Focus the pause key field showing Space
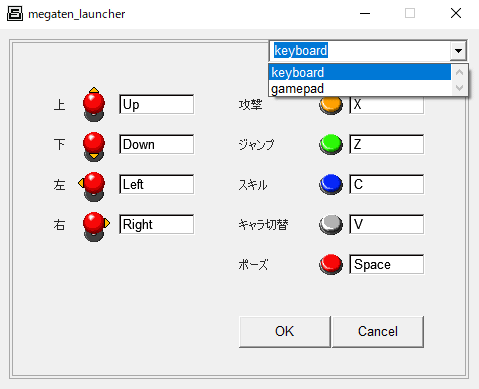479x389 pixels. (x=387, y=264)
